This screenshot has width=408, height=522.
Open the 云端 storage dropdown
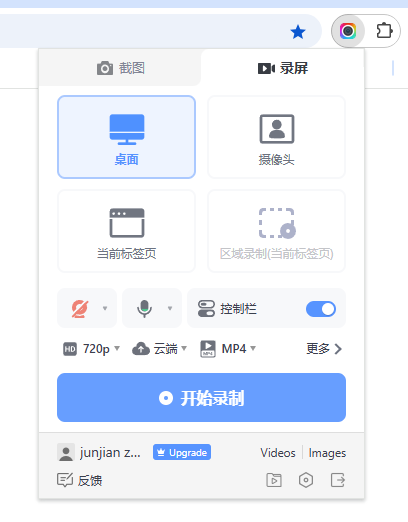point(159,349)
